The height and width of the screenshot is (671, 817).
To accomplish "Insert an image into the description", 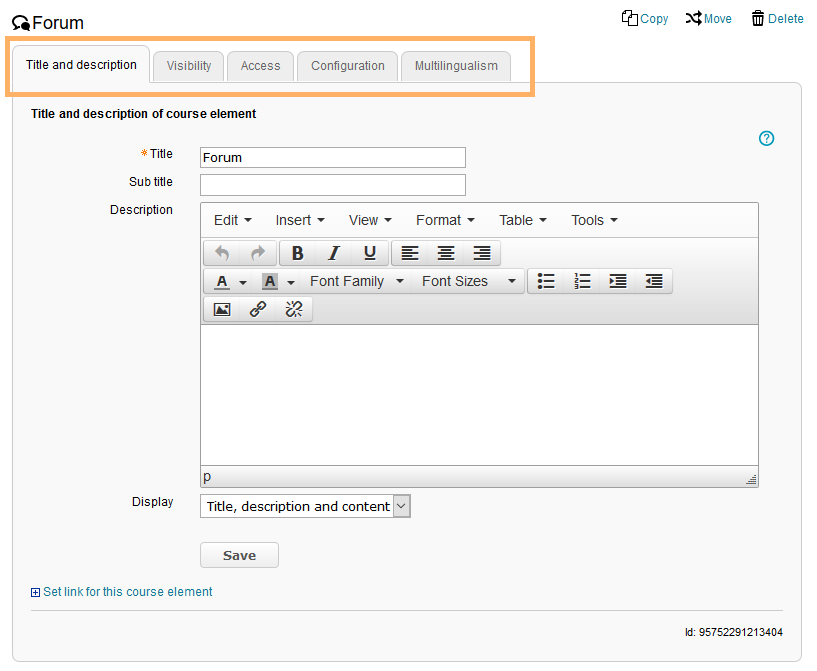I will coord(222,310).
